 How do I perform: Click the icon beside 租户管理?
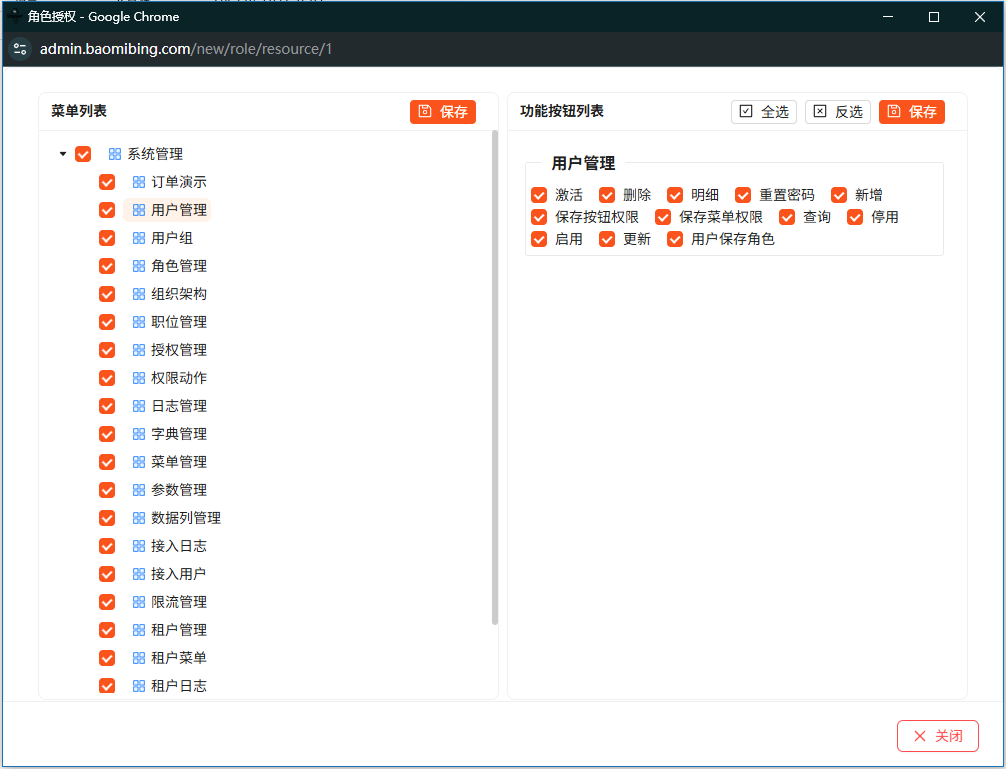pyautogui.click(x=139, y=630)
